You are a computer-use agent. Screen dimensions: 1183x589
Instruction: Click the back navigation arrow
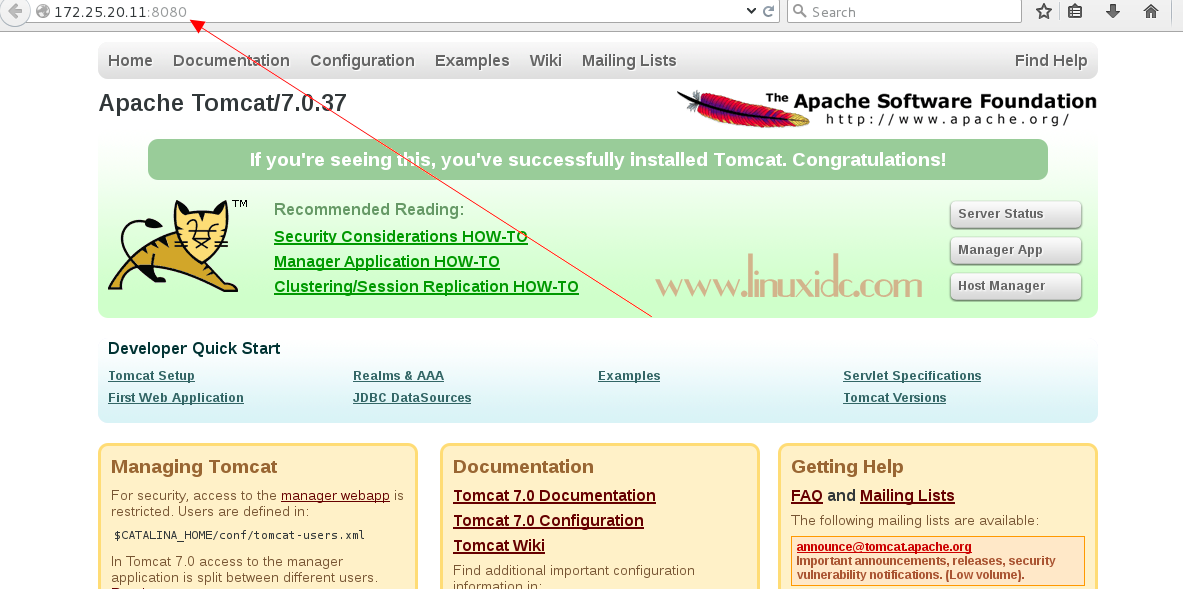tap(14, 12)
